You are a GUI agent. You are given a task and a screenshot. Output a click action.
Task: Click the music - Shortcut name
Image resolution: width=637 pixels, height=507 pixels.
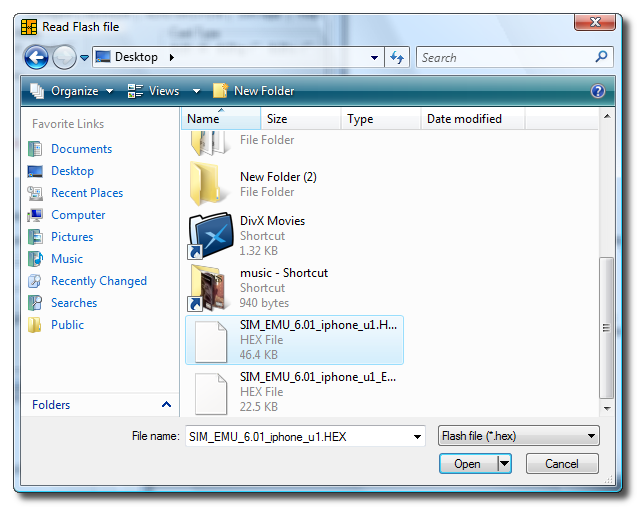point(284,273)
